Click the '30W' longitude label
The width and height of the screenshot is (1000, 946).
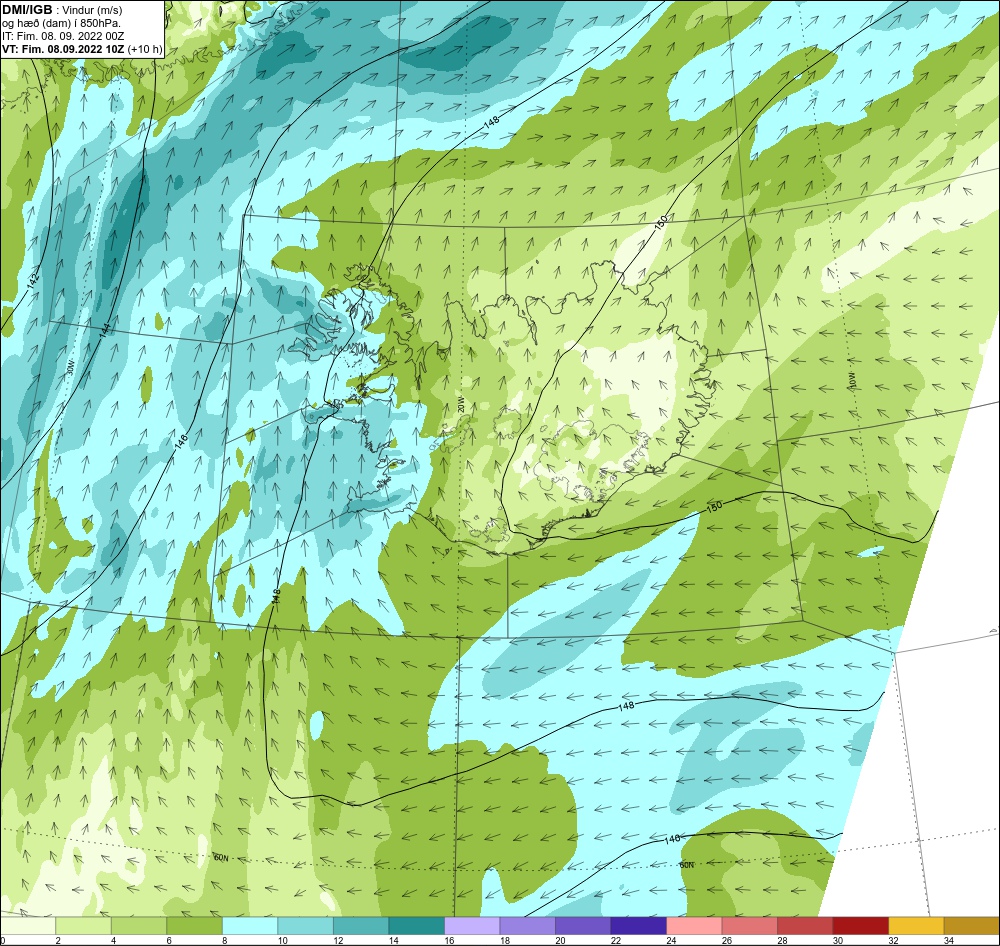click(70, 368)
